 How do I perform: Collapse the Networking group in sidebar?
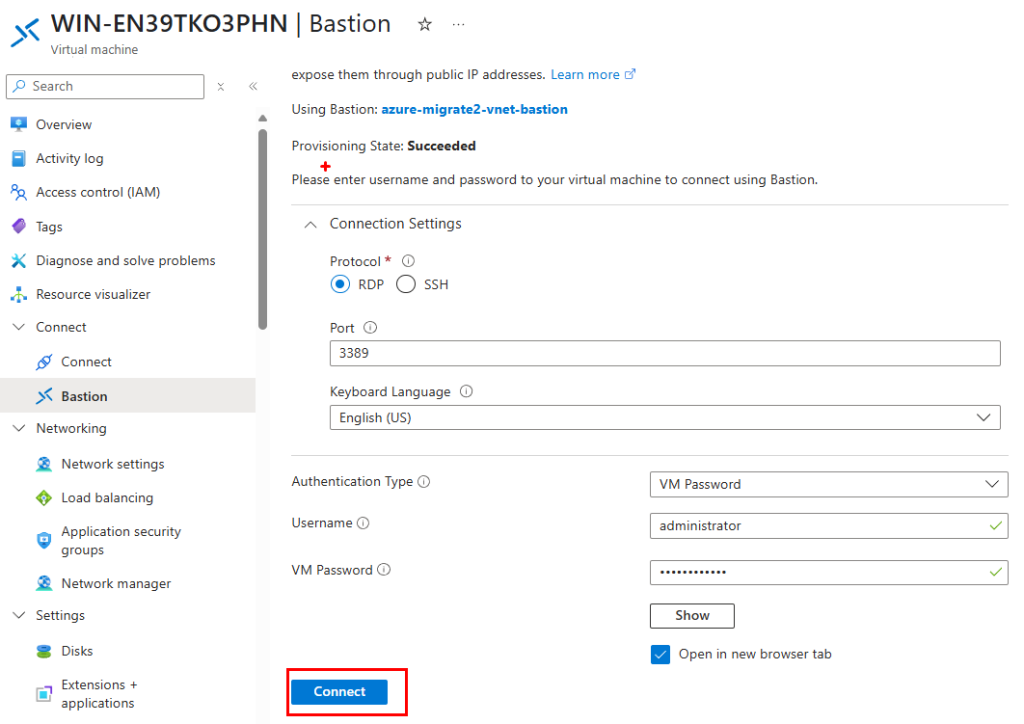pyautogui.click(x=19, y=428)
